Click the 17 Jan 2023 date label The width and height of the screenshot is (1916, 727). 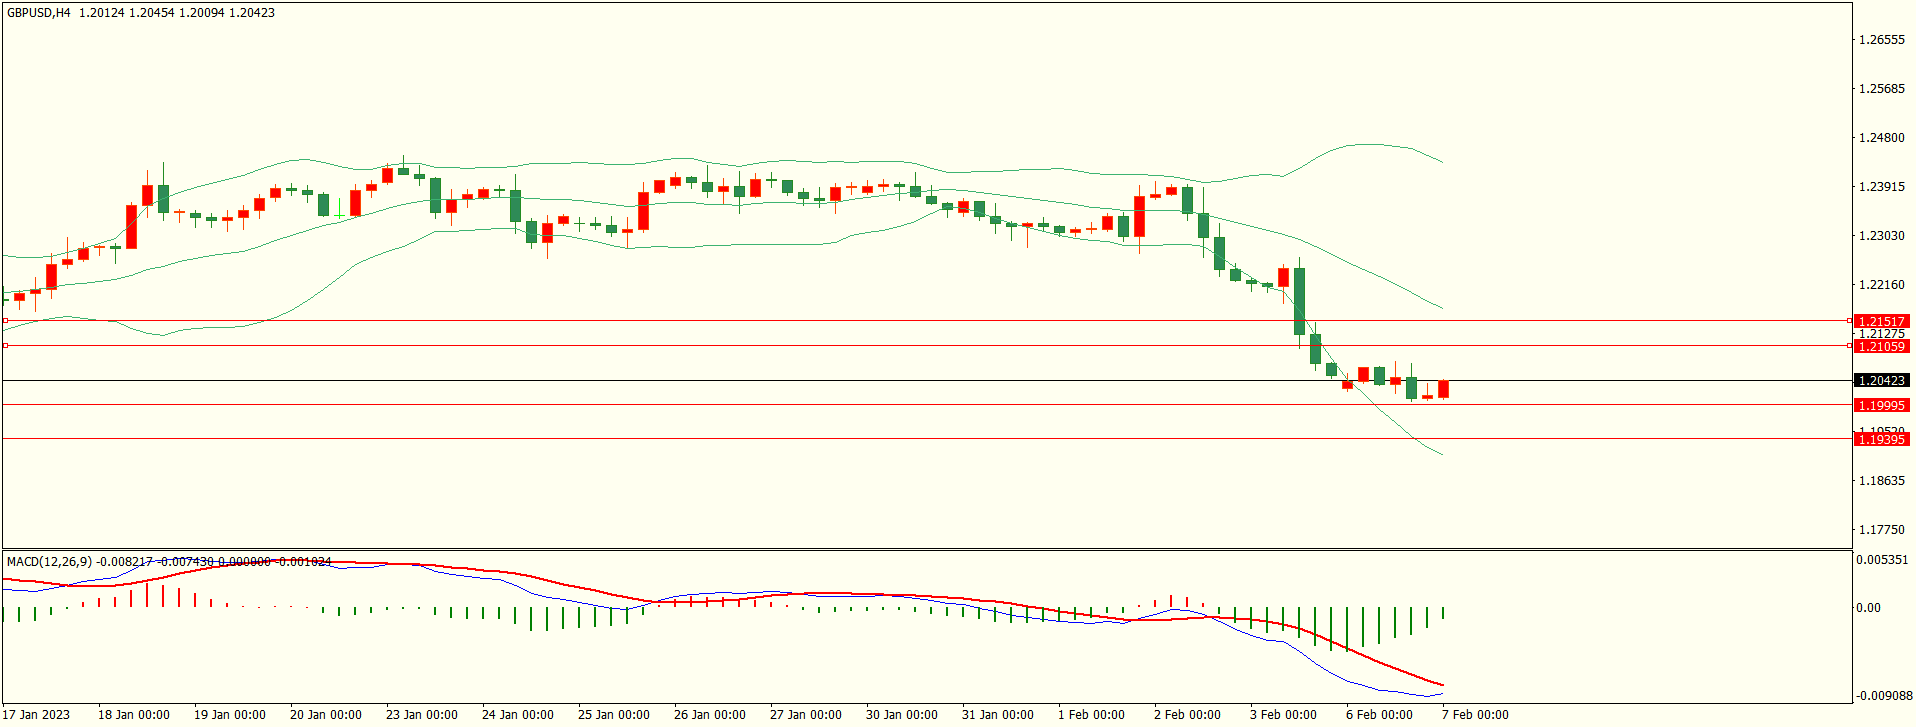pyautogui.click(x=36, y=714)
